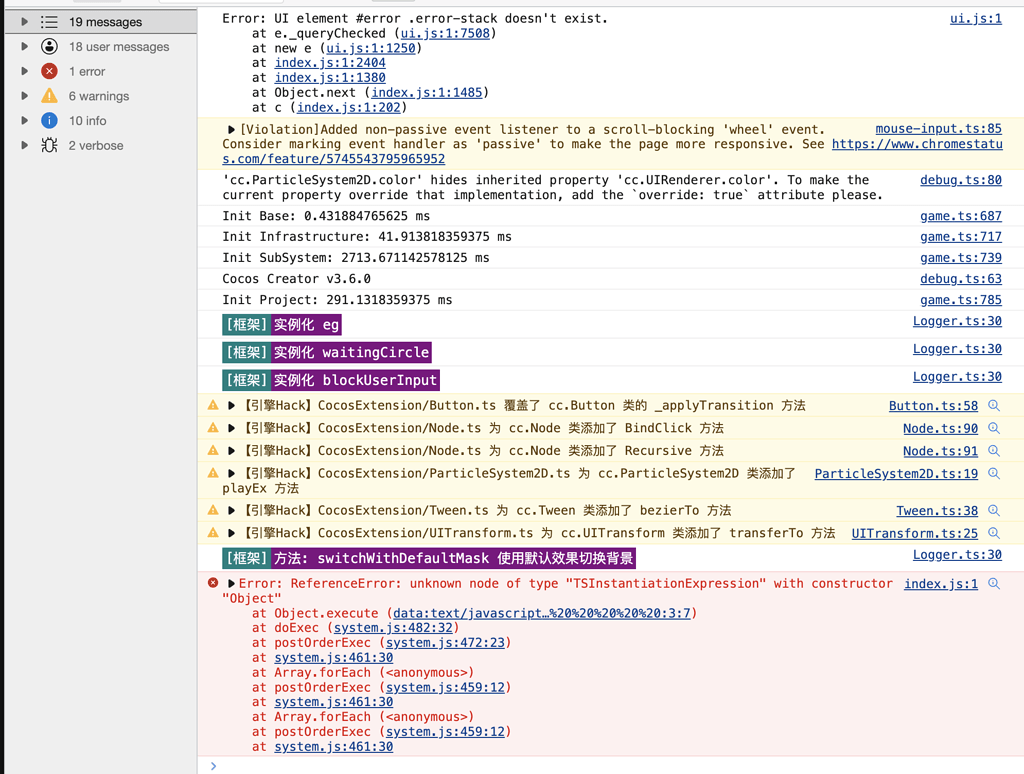
Task: Click the user messages person icon
Action: [49, 47]
